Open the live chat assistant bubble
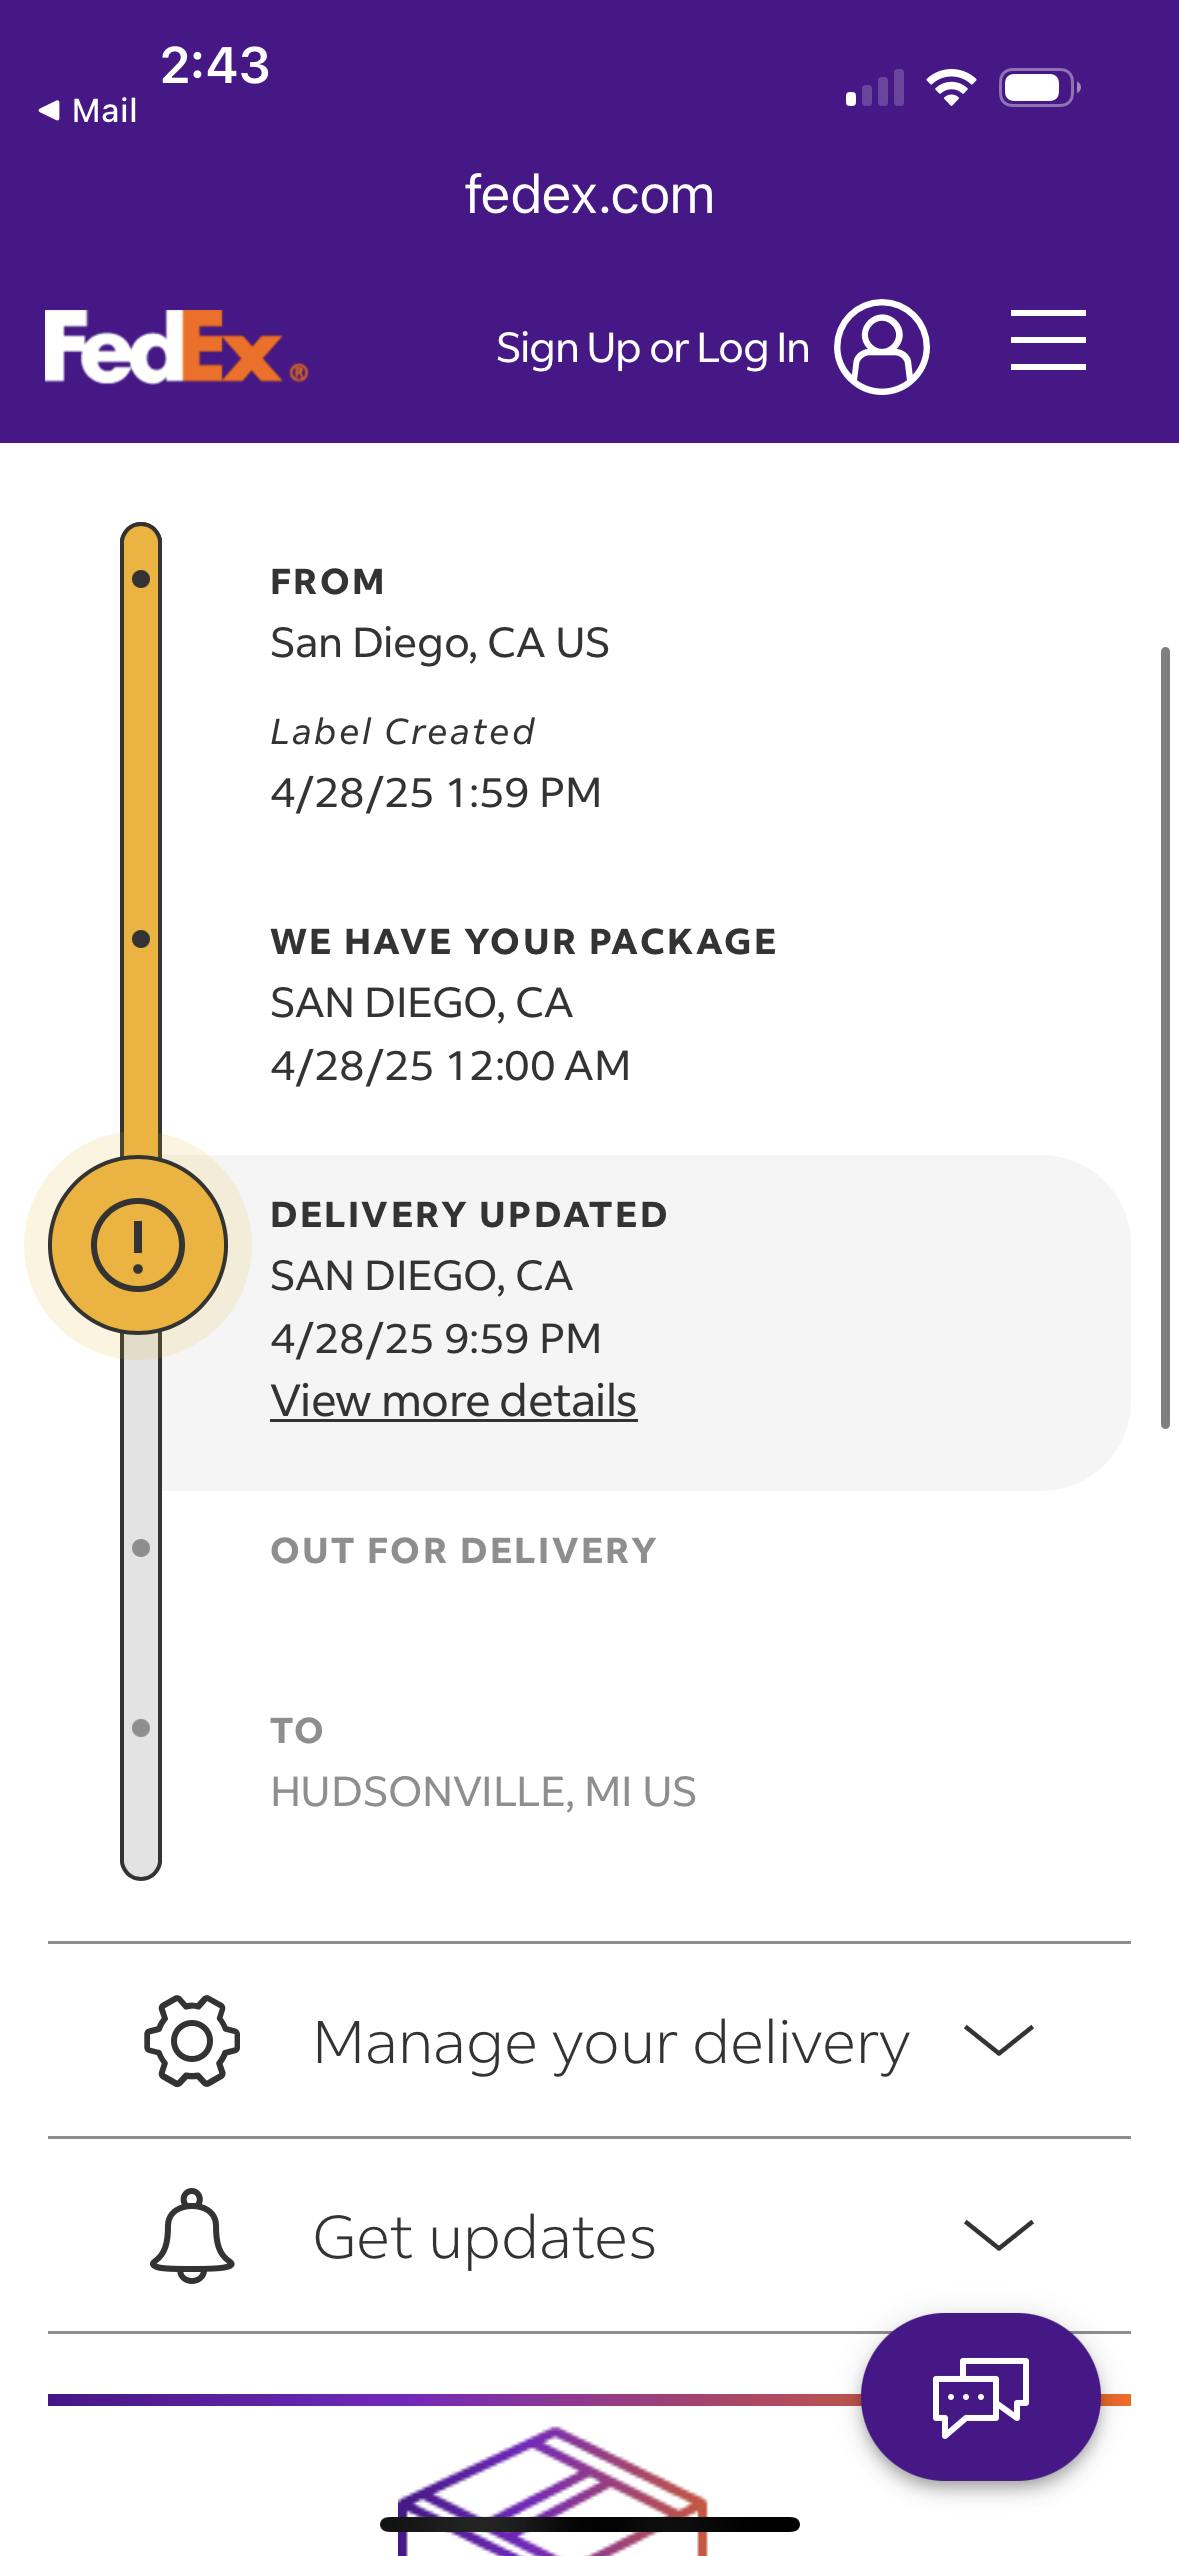Image resolution: width=1179 pixels, height=2556 pixels. tap(980, 2397)
